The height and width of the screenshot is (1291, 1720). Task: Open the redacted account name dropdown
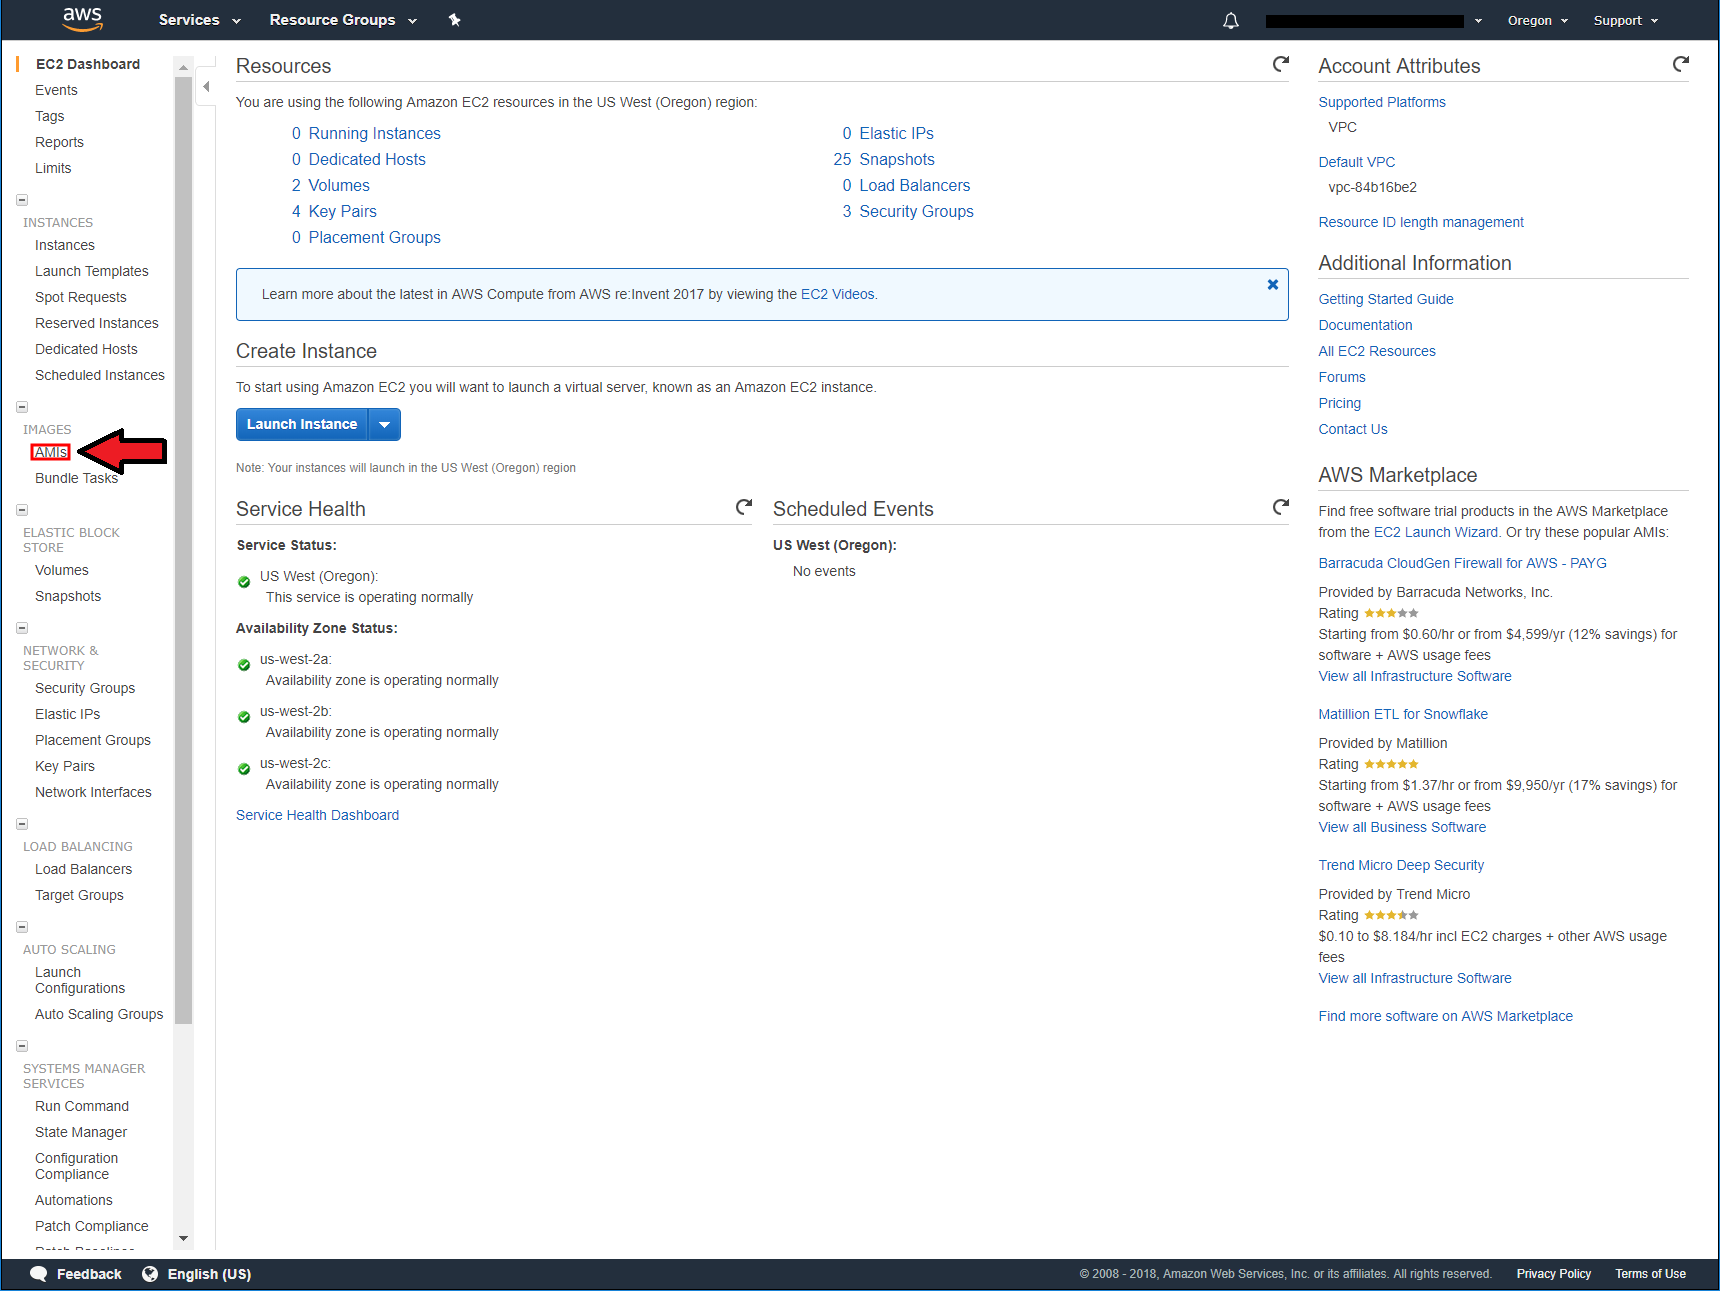point(1373,20)
